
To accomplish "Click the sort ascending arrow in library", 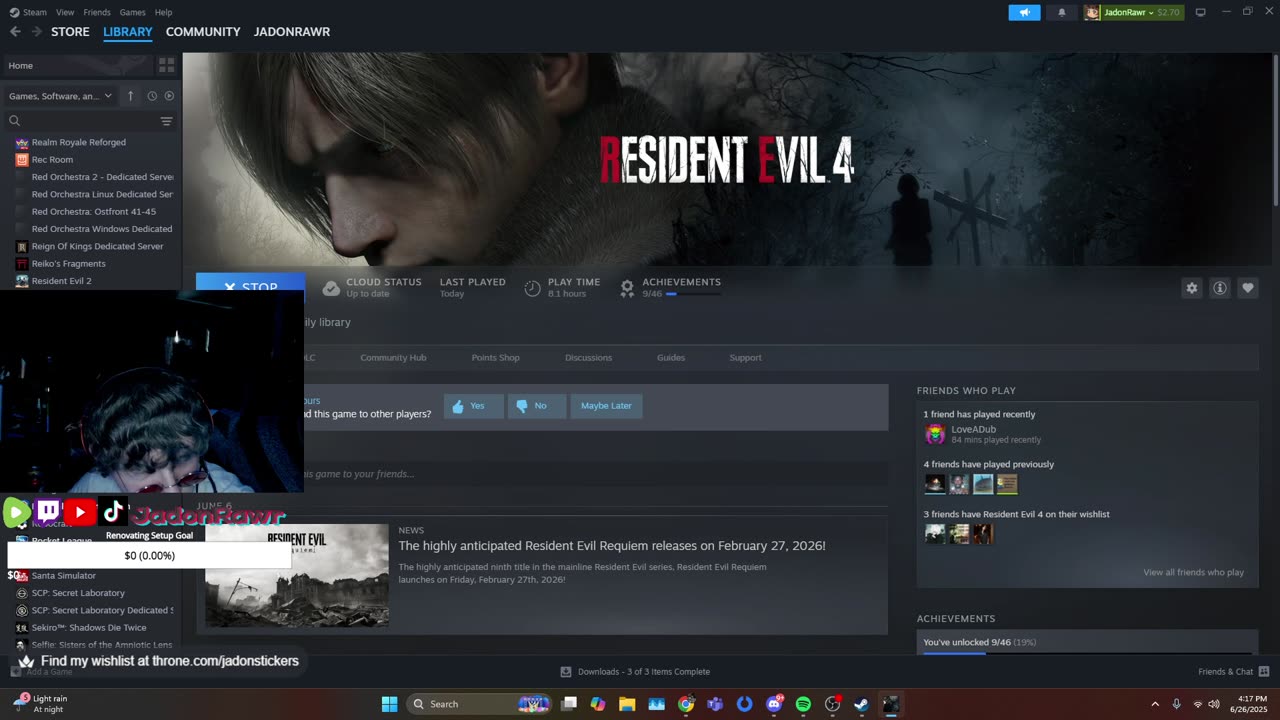I will click(130, 96).
